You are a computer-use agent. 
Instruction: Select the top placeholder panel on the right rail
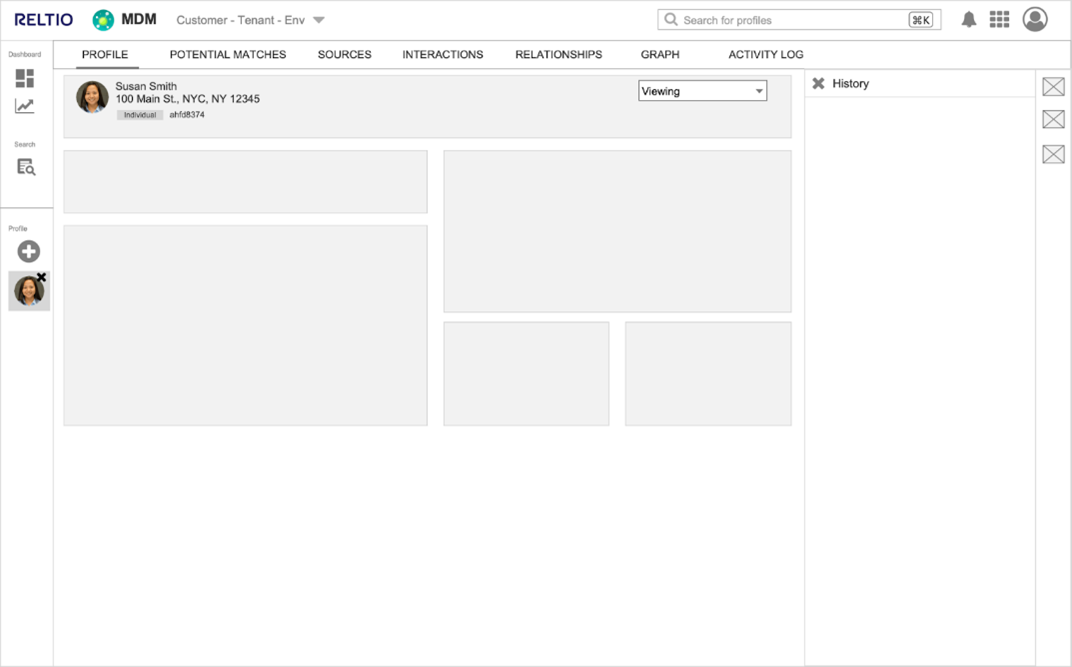(x=1053, y=86)
